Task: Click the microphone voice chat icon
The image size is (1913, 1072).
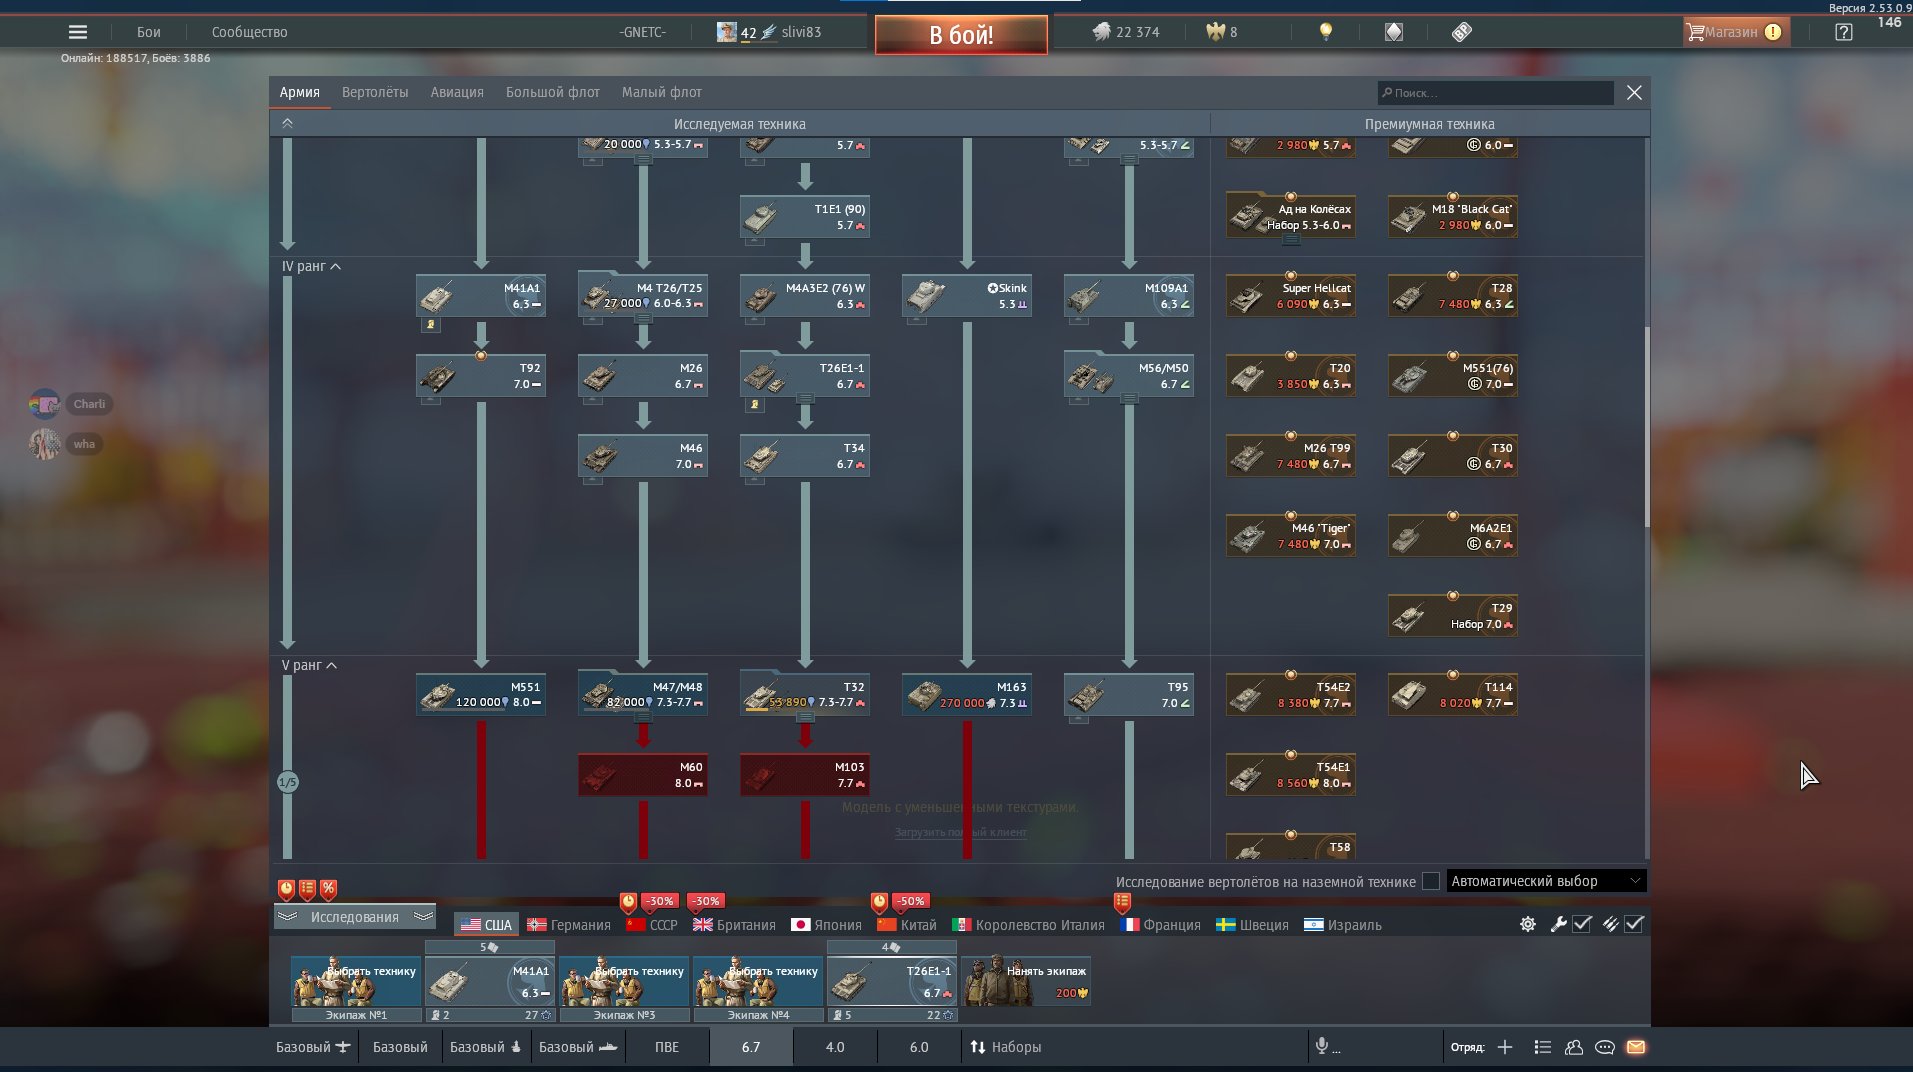Action: click(x=1322, y=1046)
